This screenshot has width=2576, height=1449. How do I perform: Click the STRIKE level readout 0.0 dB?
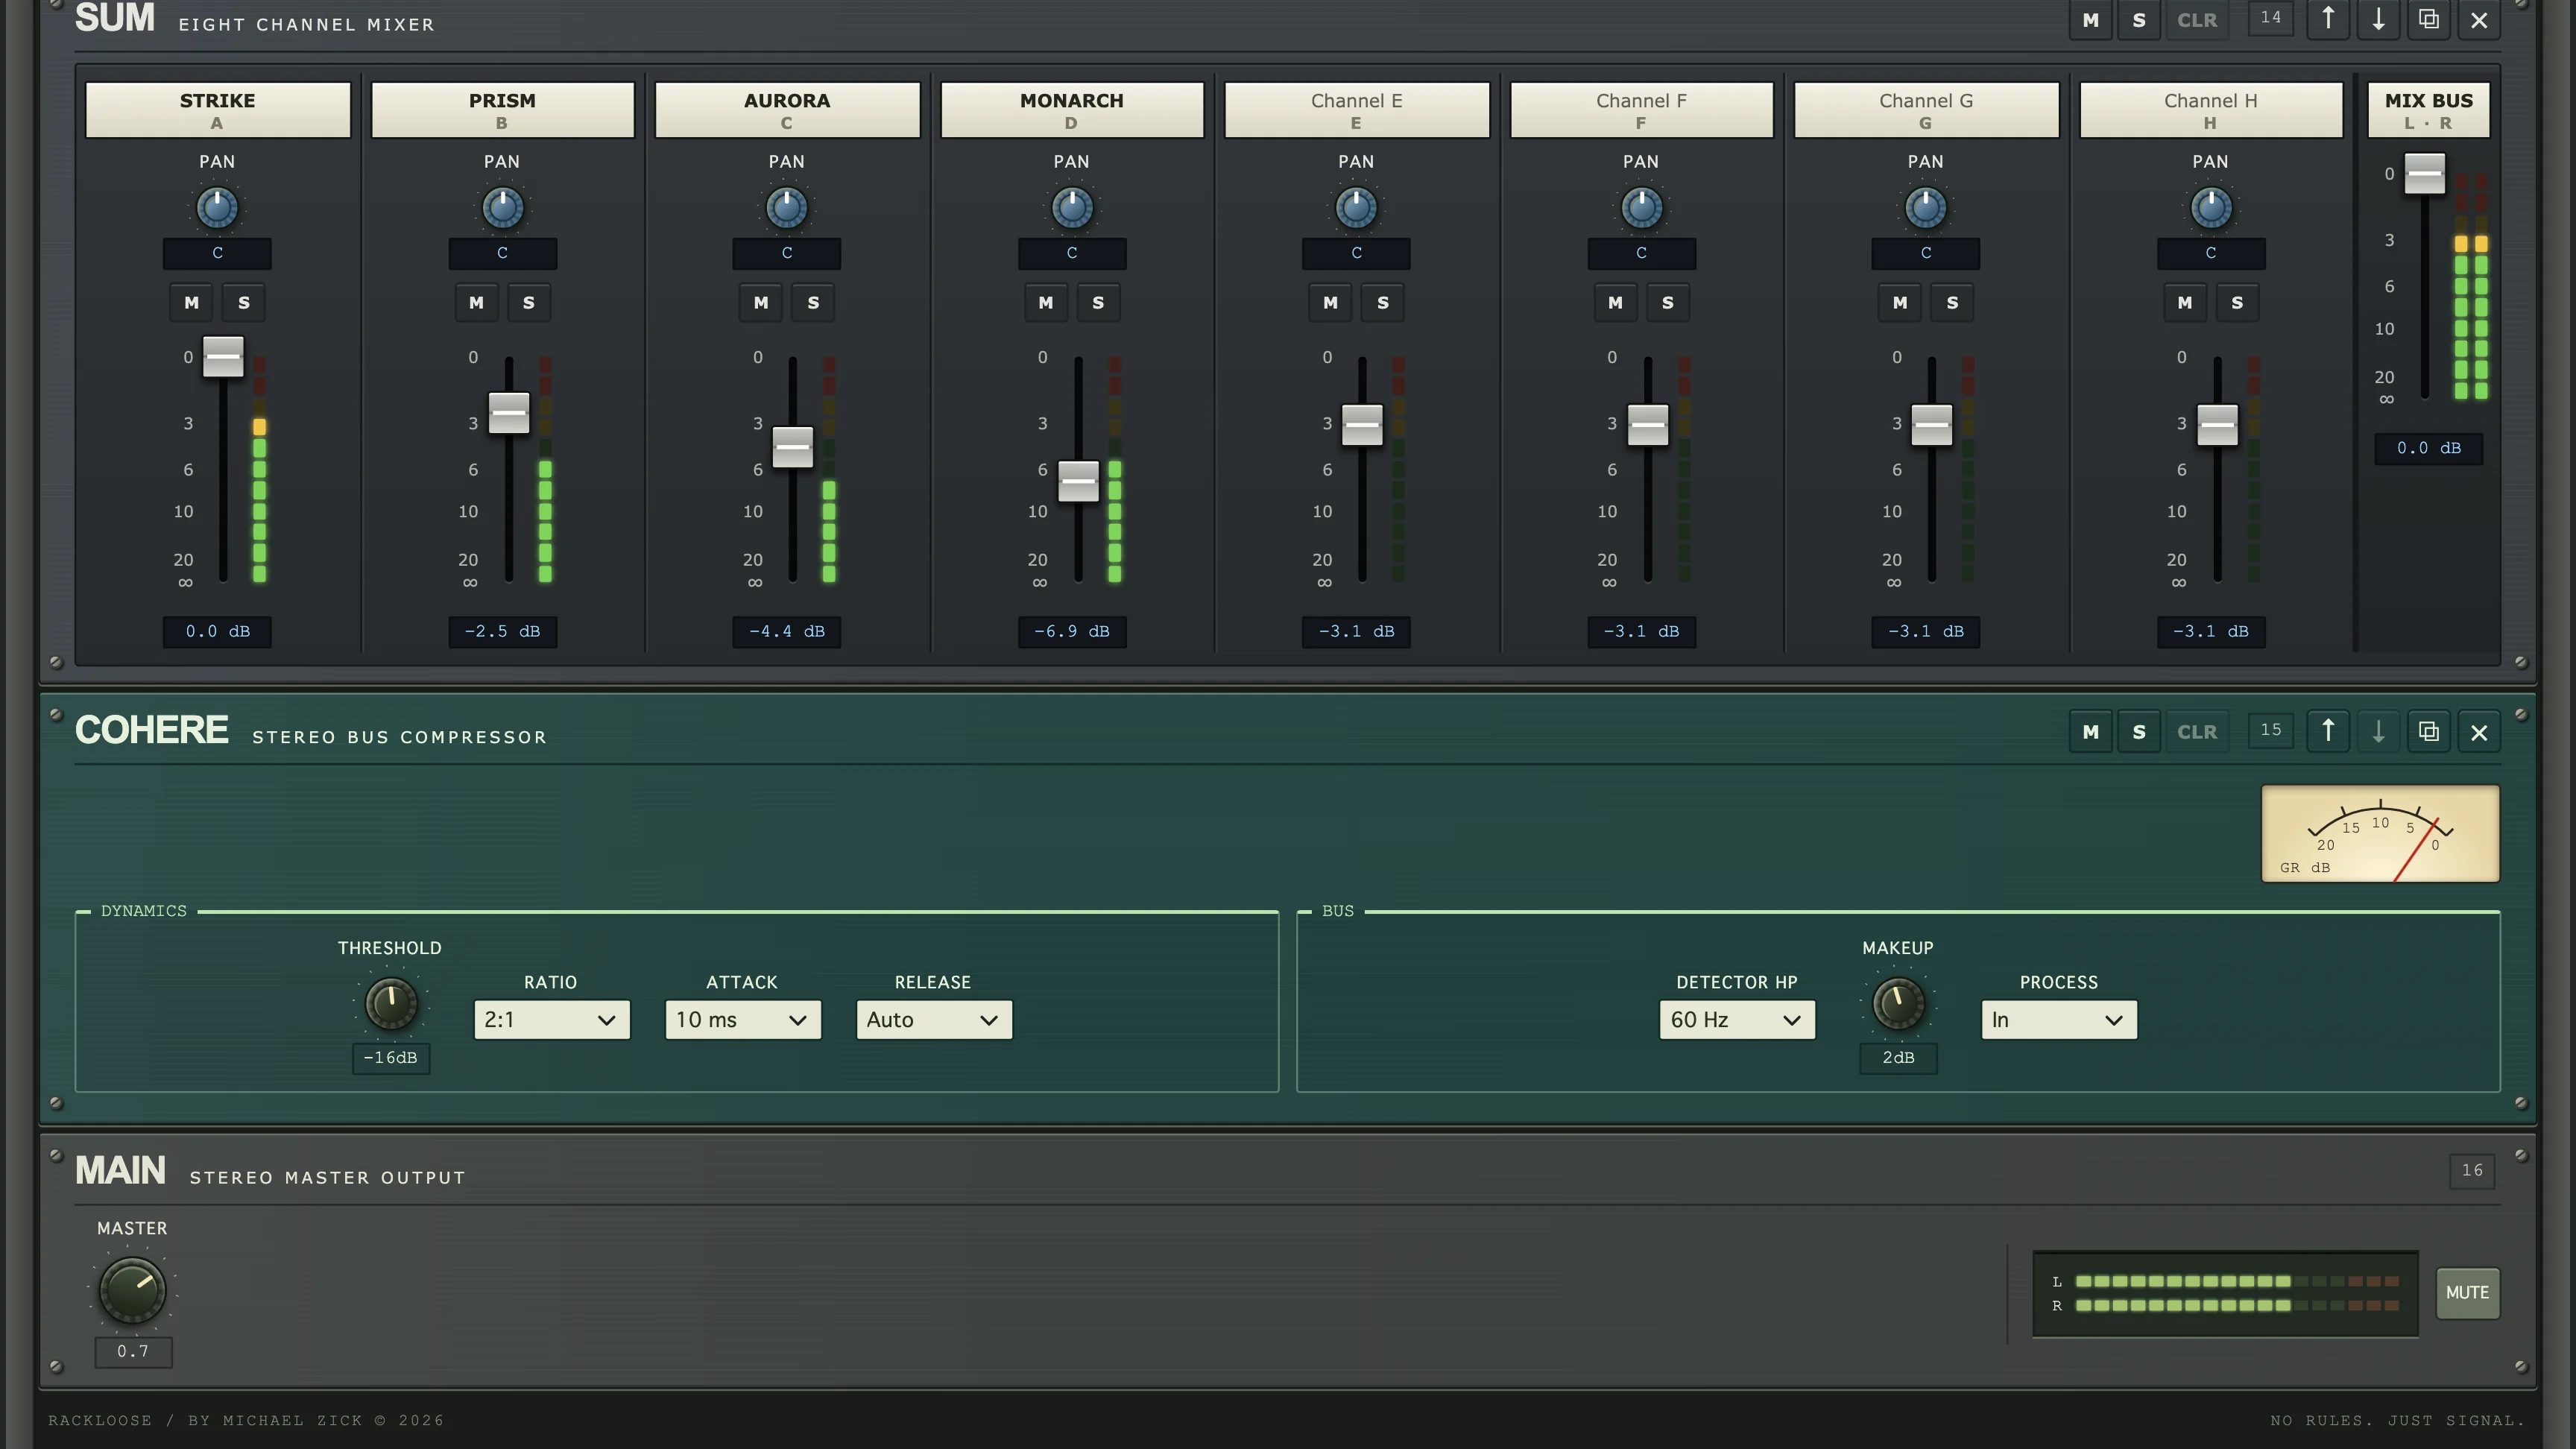217,631
